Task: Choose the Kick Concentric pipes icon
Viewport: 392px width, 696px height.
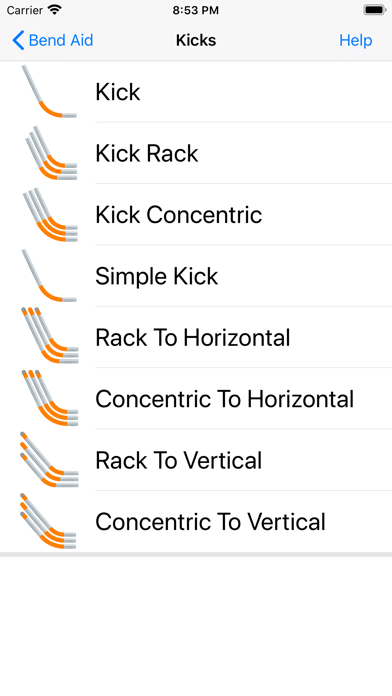Action: [50, 214]
